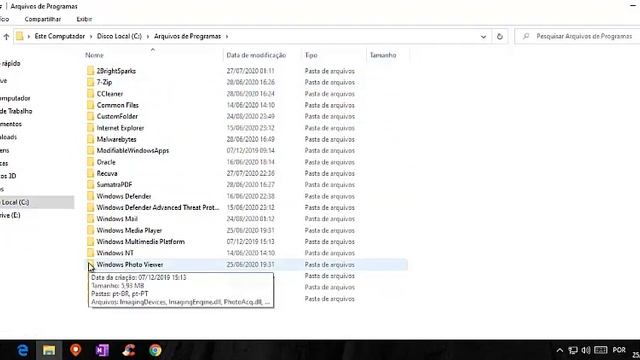Select the Windows Multimedia Platform folder name

140,242
